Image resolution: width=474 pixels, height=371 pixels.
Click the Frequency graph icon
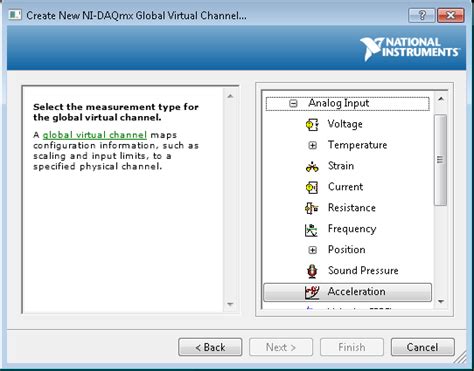311,229
